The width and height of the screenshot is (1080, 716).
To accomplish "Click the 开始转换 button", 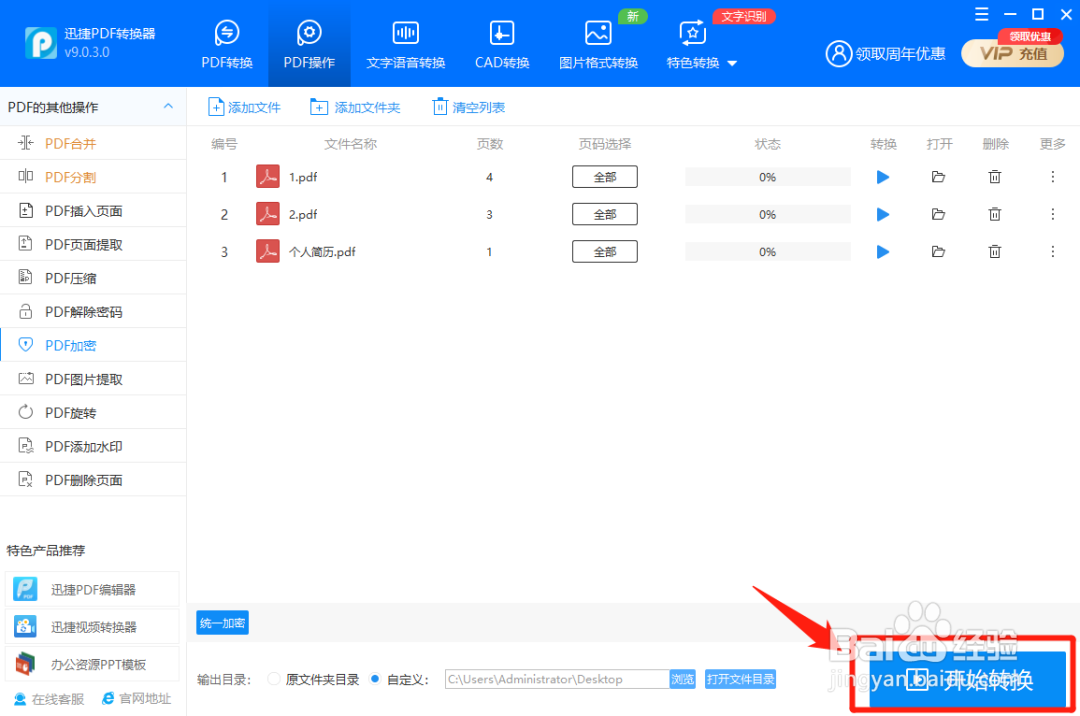I will (x=968, y=680).
